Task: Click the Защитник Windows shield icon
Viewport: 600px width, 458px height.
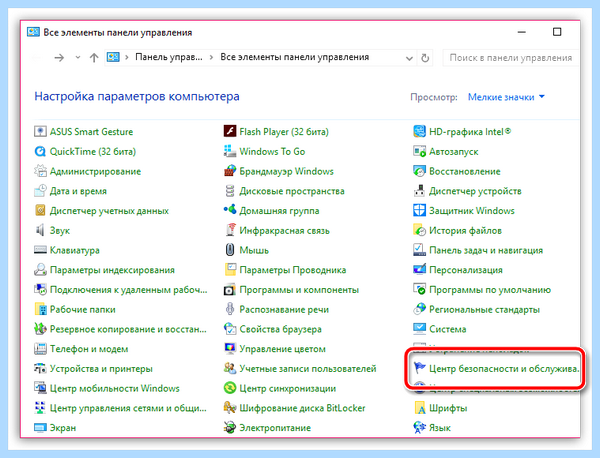Action: pyautogui.click(x=419, y=210)
